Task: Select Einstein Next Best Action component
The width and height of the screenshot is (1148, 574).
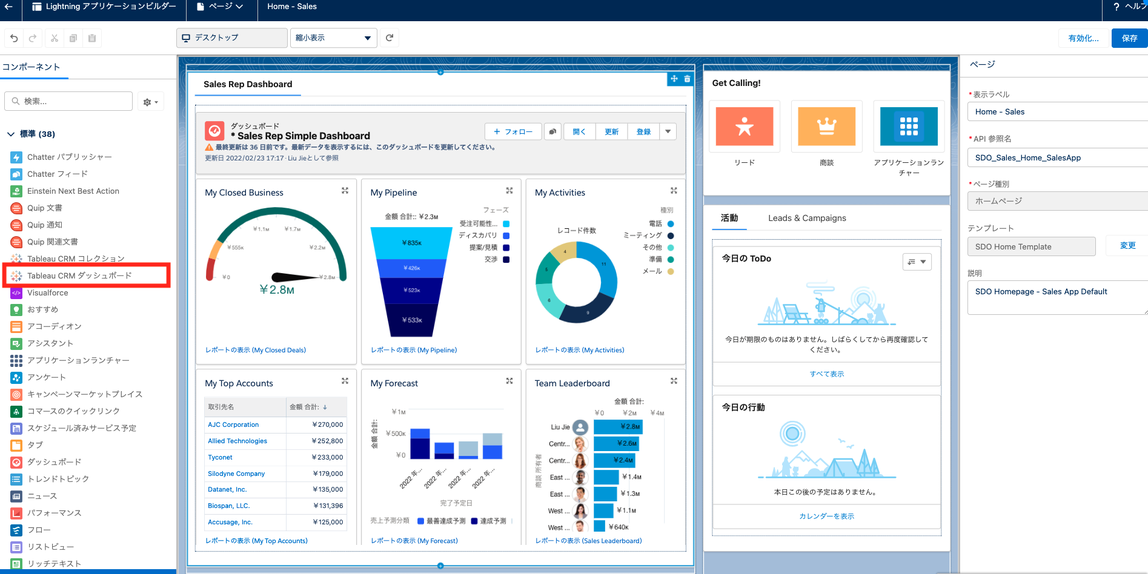Action: pyautogui.click(x=73, y=190)
